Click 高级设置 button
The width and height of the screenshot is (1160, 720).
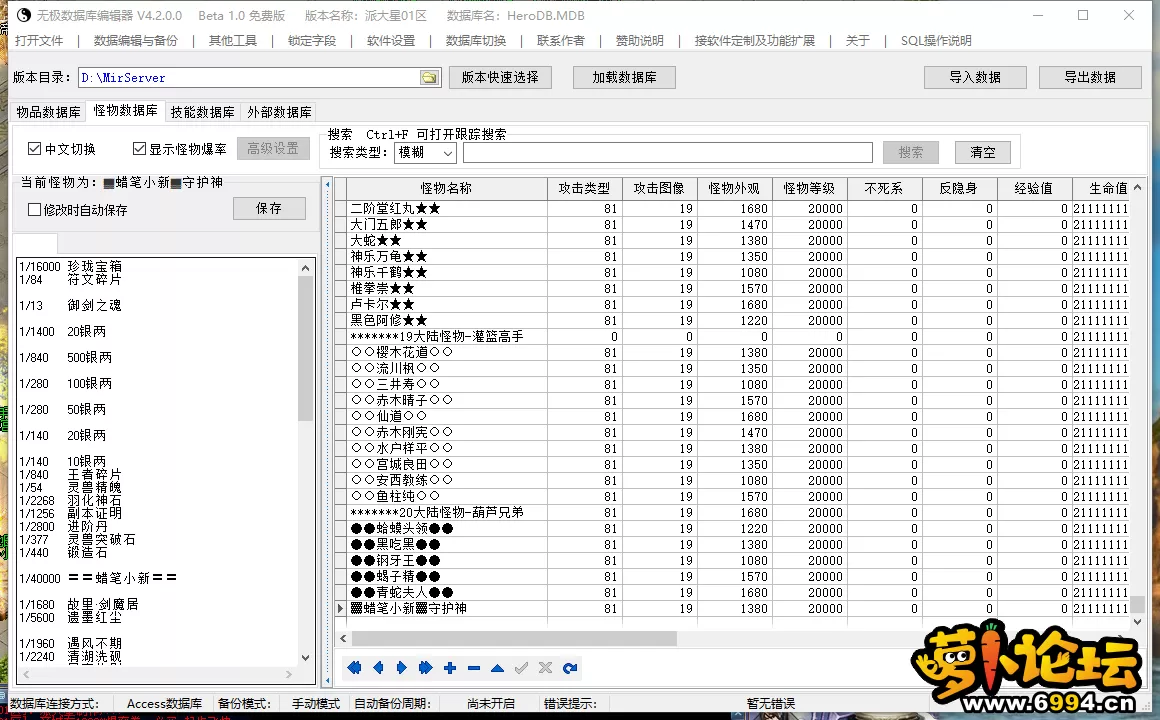click(x=273, y=149)
